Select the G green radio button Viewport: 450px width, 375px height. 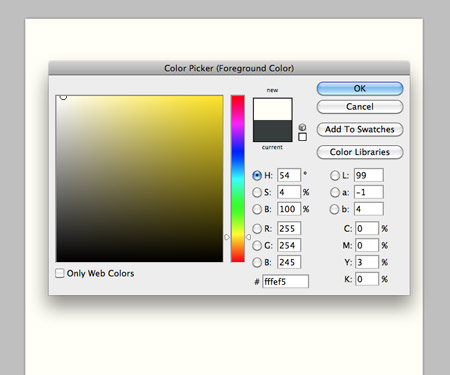(x=257, y=246)
